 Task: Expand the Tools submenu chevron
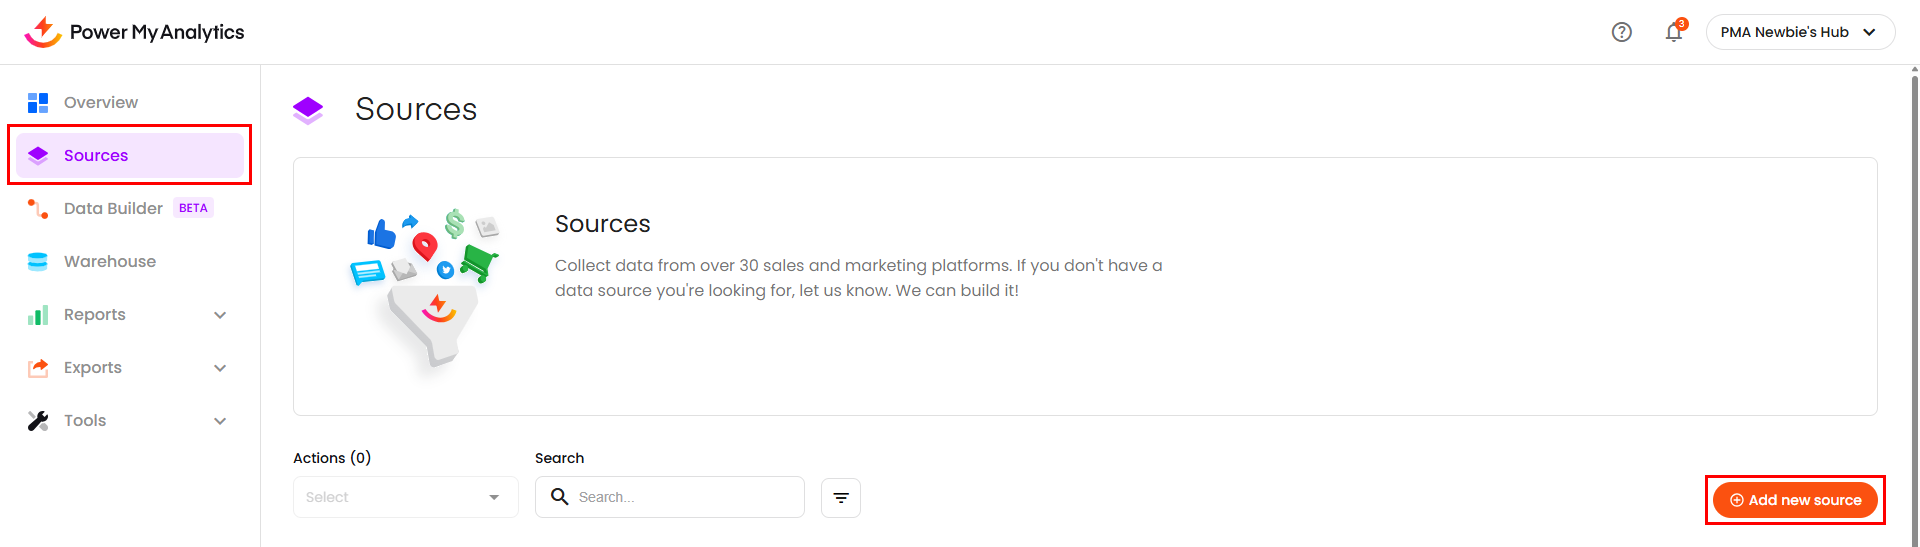[220, 421]
